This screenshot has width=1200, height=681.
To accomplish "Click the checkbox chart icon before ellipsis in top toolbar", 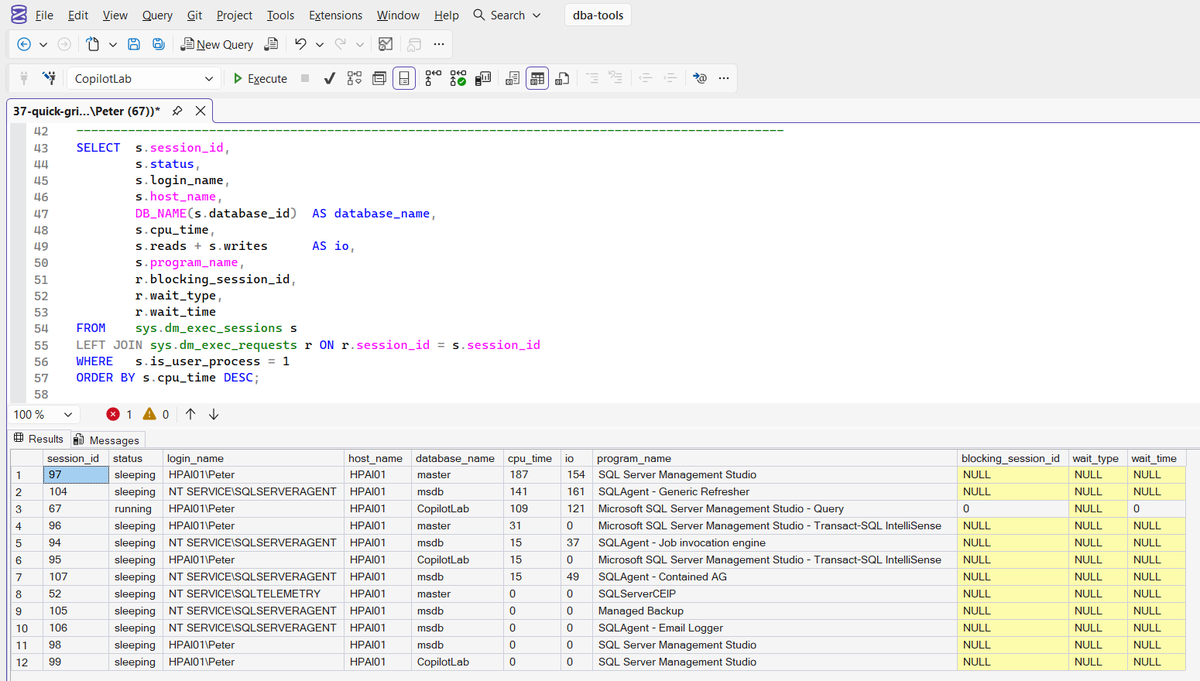I will click(386, 44).
